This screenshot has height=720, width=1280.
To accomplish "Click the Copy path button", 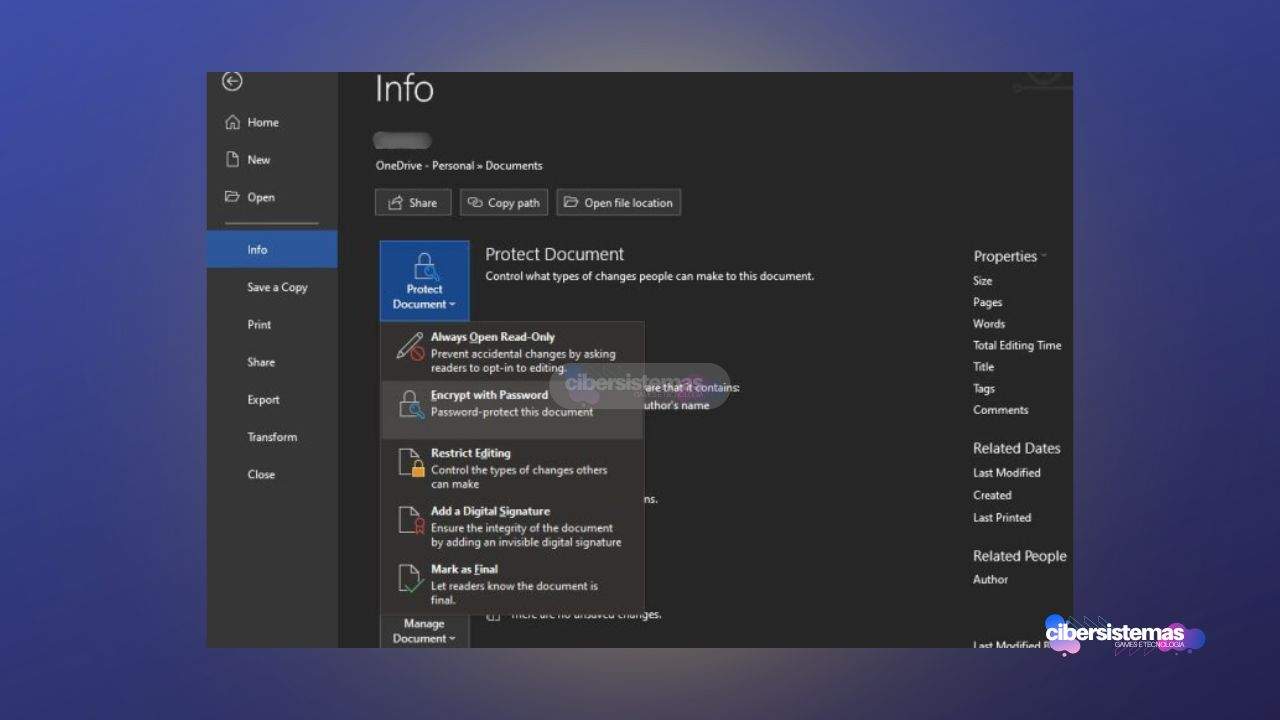I will (x=504, y=203).
